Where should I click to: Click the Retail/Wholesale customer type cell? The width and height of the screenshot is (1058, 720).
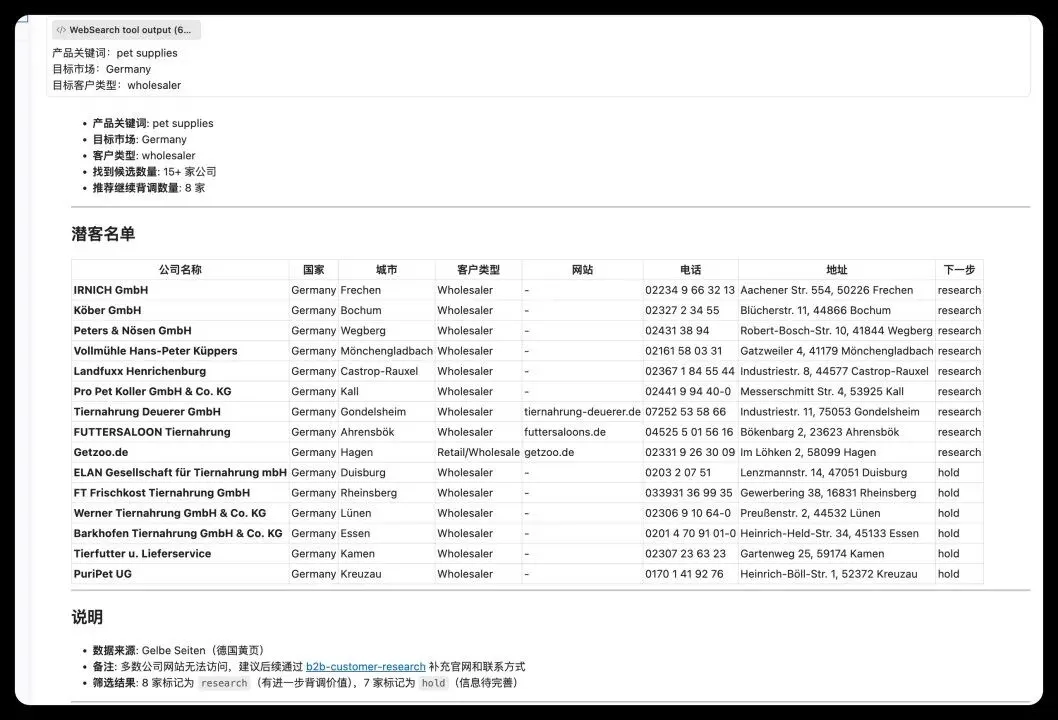[478, 452]
